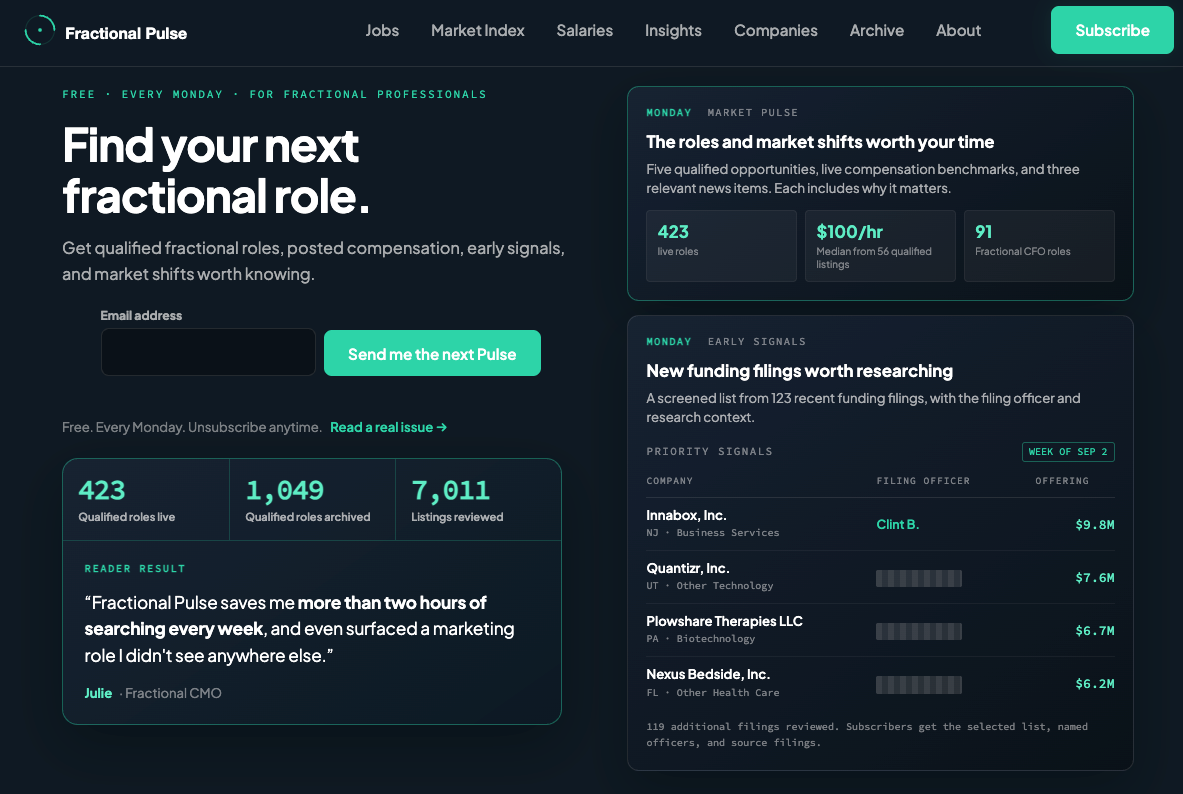Click the Fractional Pulse brand name
This screenshot has height=794, width=1183.
click(126, 33)
